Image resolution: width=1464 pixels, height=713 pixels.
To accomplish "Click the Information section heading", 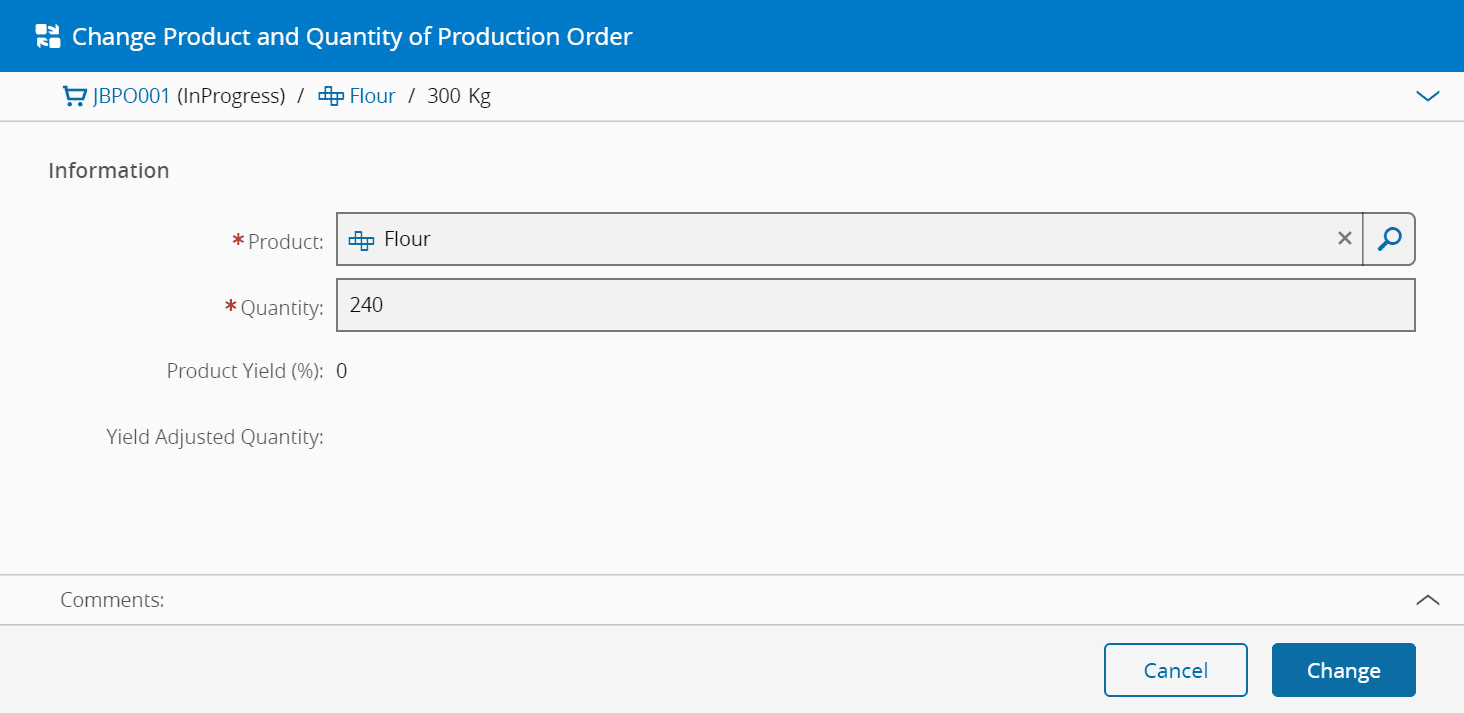I will [x=109, y=170].
